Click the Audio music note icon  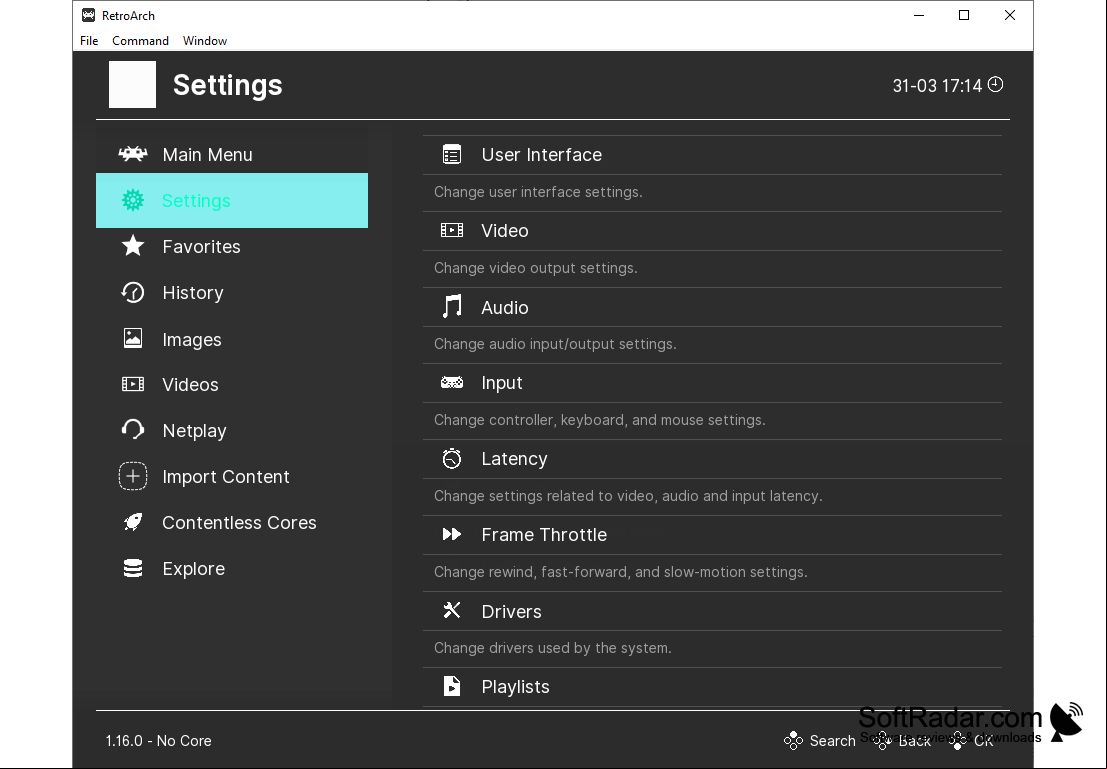[452, 306]
